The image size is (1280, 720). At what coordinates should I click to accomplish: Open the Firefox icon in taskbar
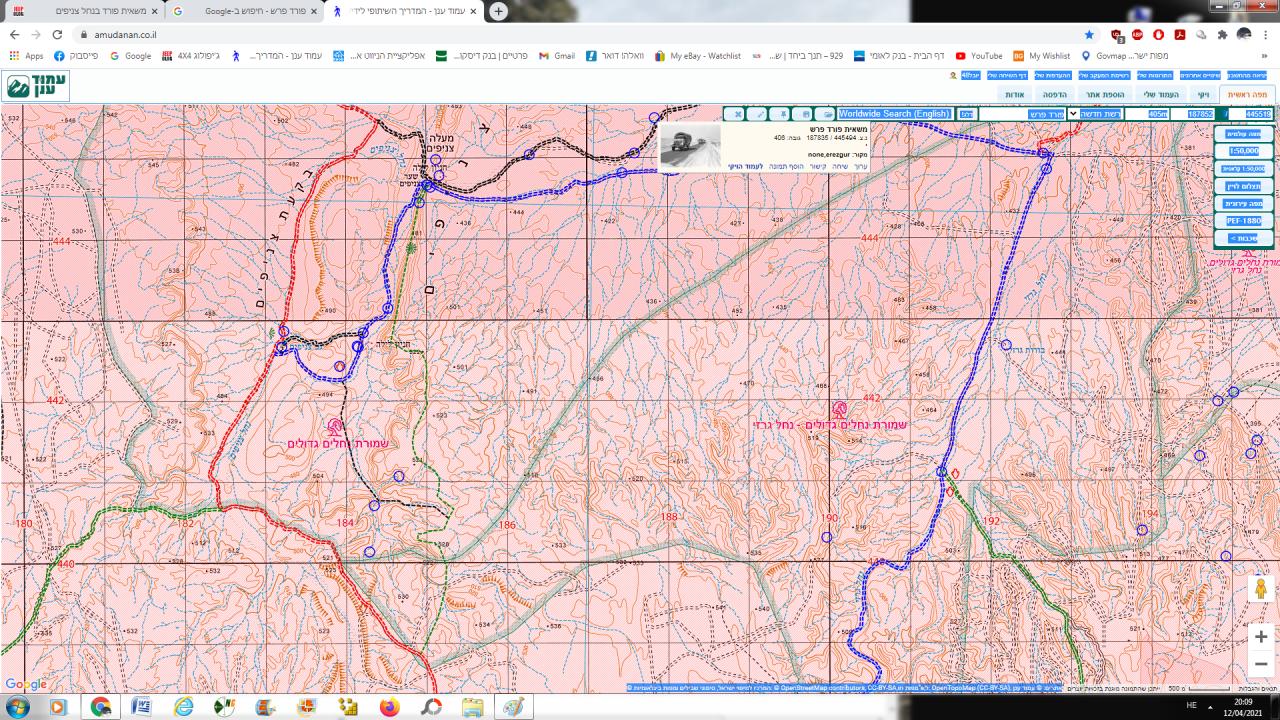point(389,707)
